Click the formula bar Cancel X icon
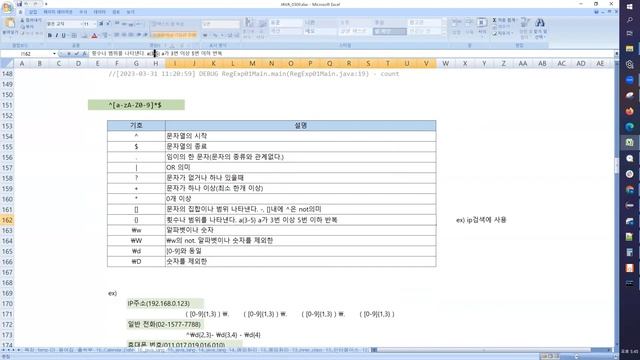 [x=69, y=53]
